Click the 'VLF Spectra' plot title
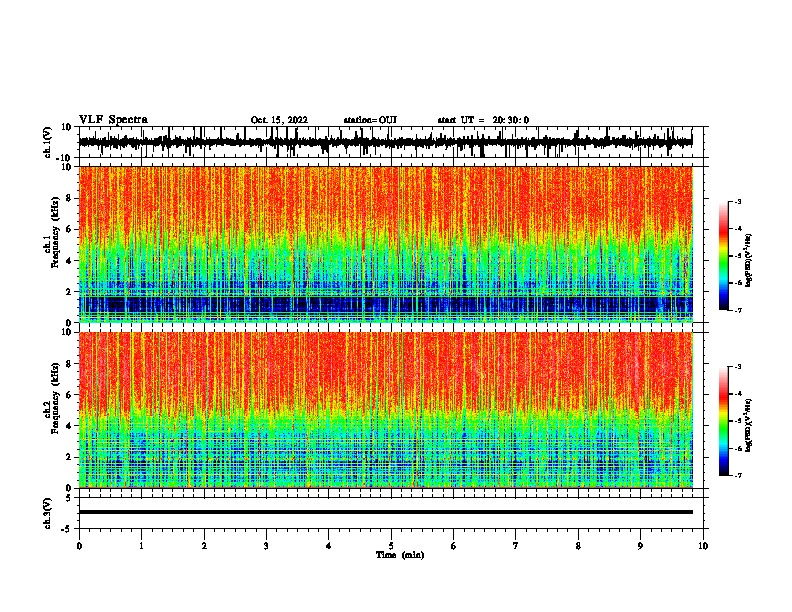Screen dimensions: 792x612 (x=113, y=120)
